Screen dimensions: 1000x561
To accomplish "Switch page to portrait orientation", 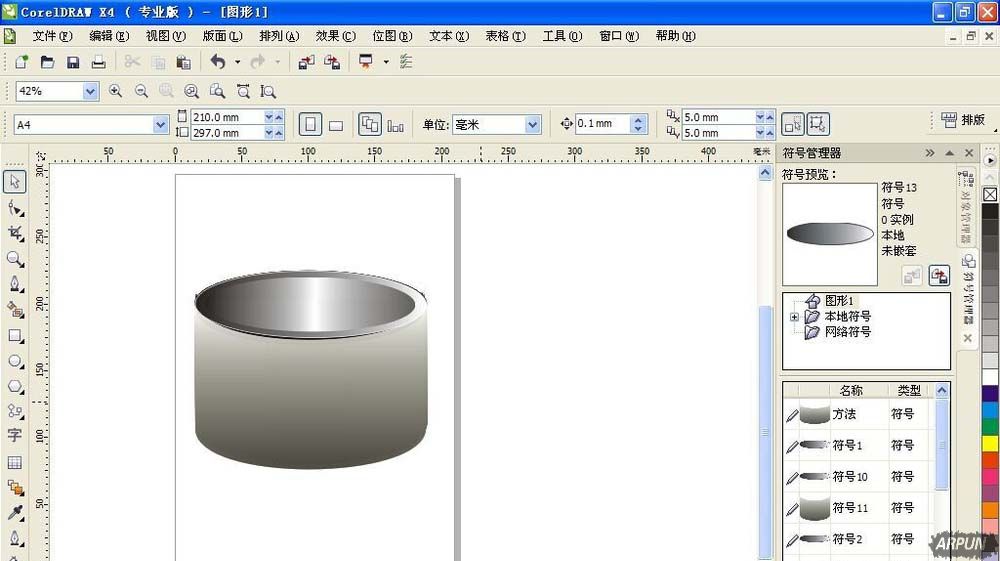I will click(x=311, y=124).
